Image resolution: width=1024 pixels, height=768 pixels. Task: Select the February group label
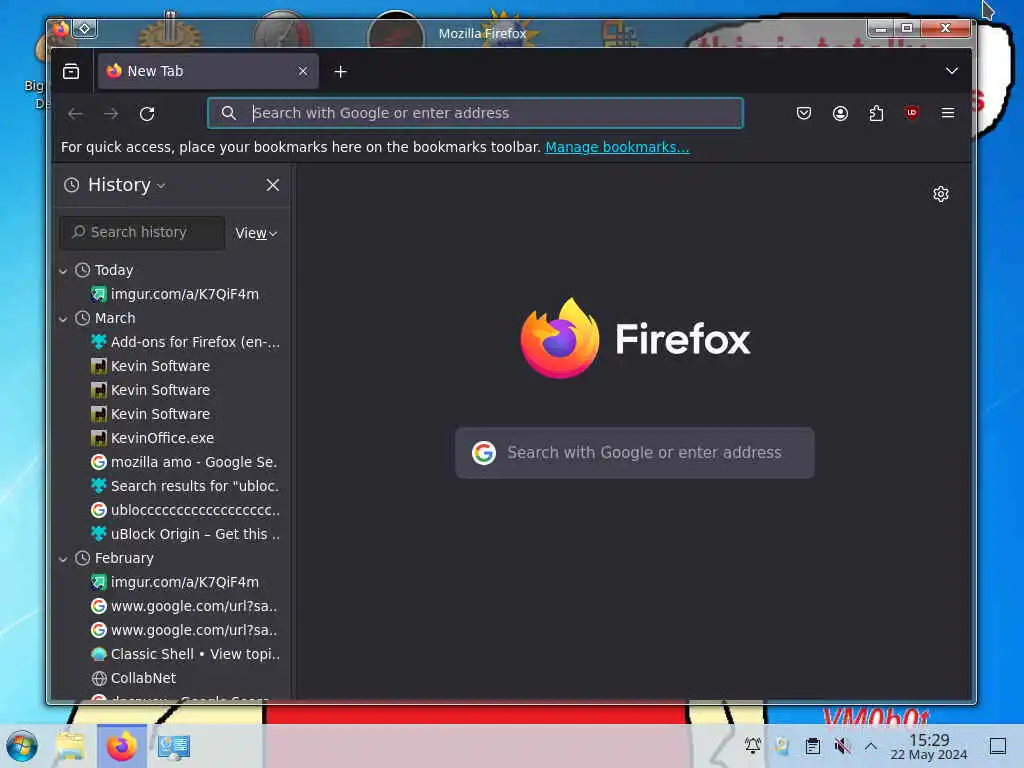tap(124, 558)
